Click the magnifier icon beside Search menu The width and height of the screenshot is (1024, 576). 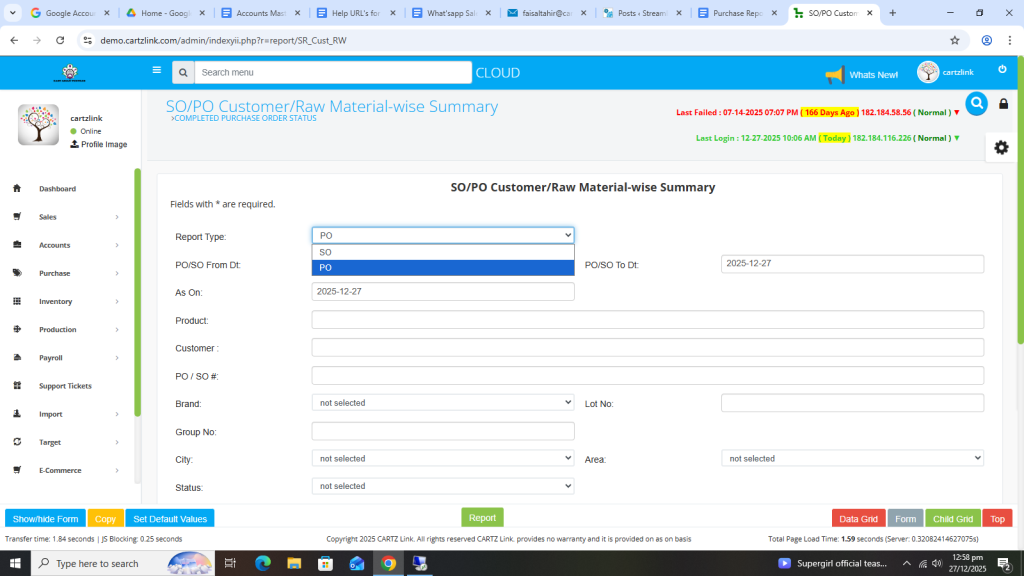[x=182, y=73]
